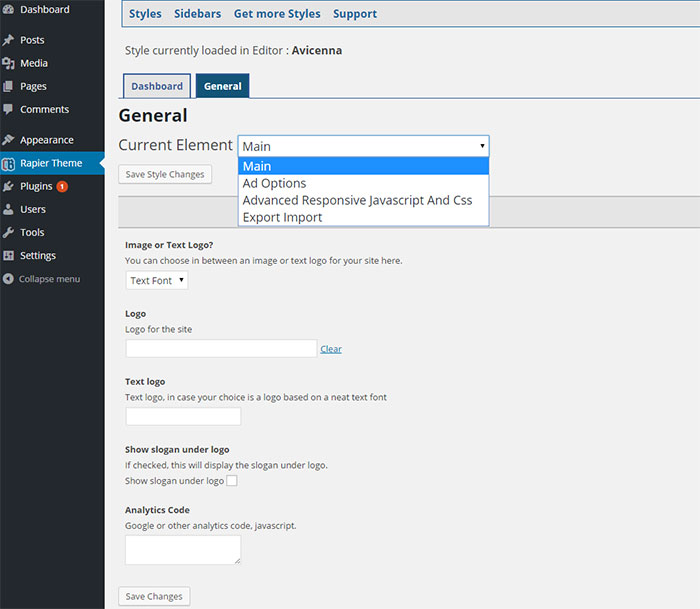The width and height of the screenshot is (700, 609).
Task: Click the Settings sliders icon
Action: coord(8,256)
